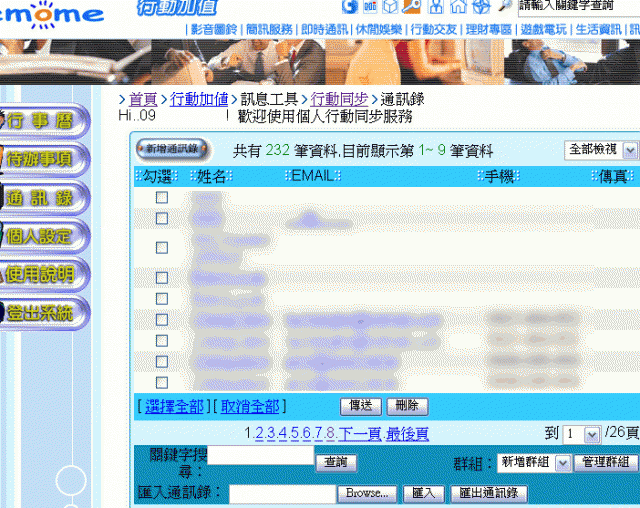Open the blue G globe icon
The image size is (640, 508).
(x=349, y=6)
